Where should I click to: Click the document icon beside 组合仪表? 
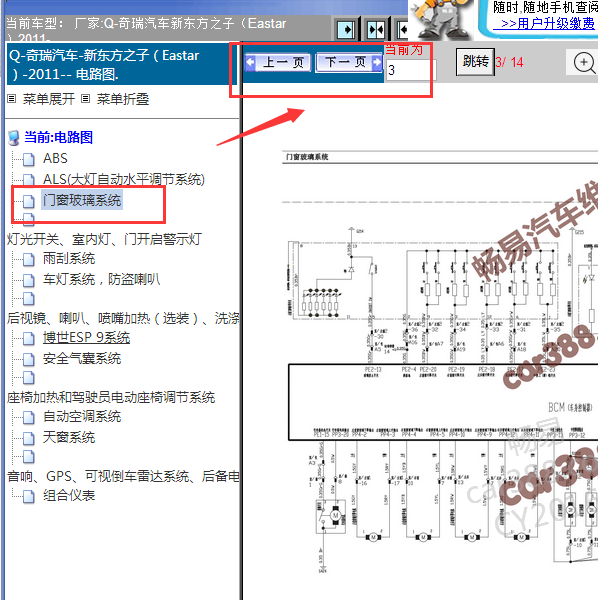(x=28, y=496)
